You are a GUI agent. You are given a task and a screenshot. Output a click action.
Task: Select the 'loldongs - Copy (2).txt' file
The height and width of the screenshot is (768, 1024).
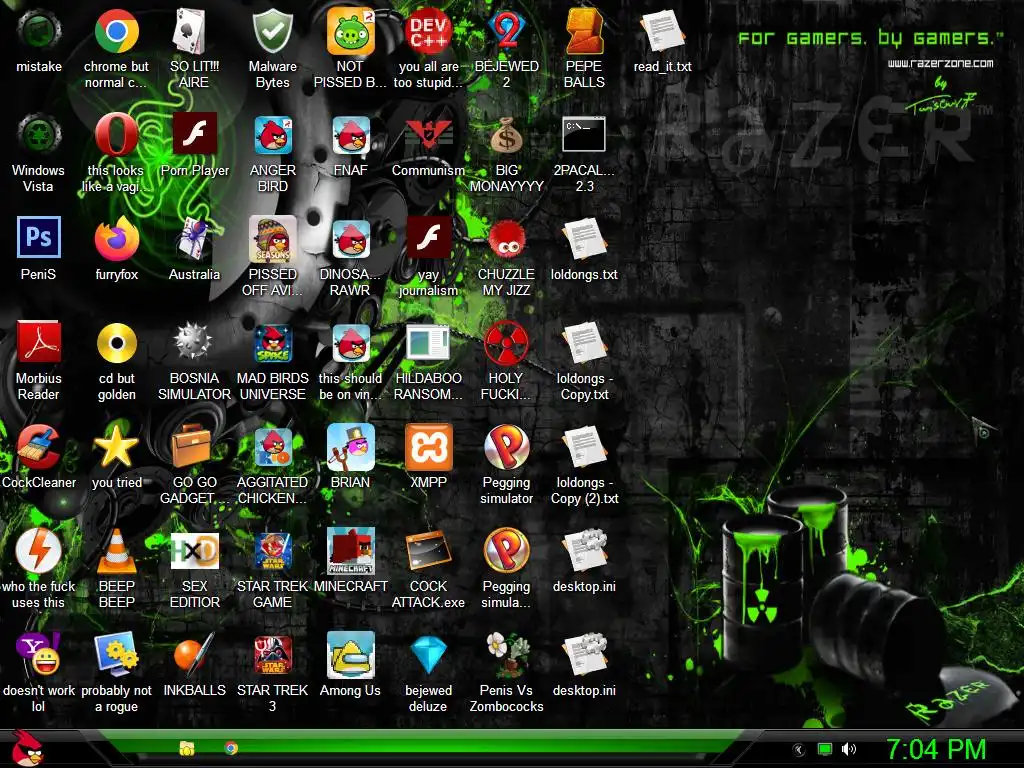click(x=584, y=447)
